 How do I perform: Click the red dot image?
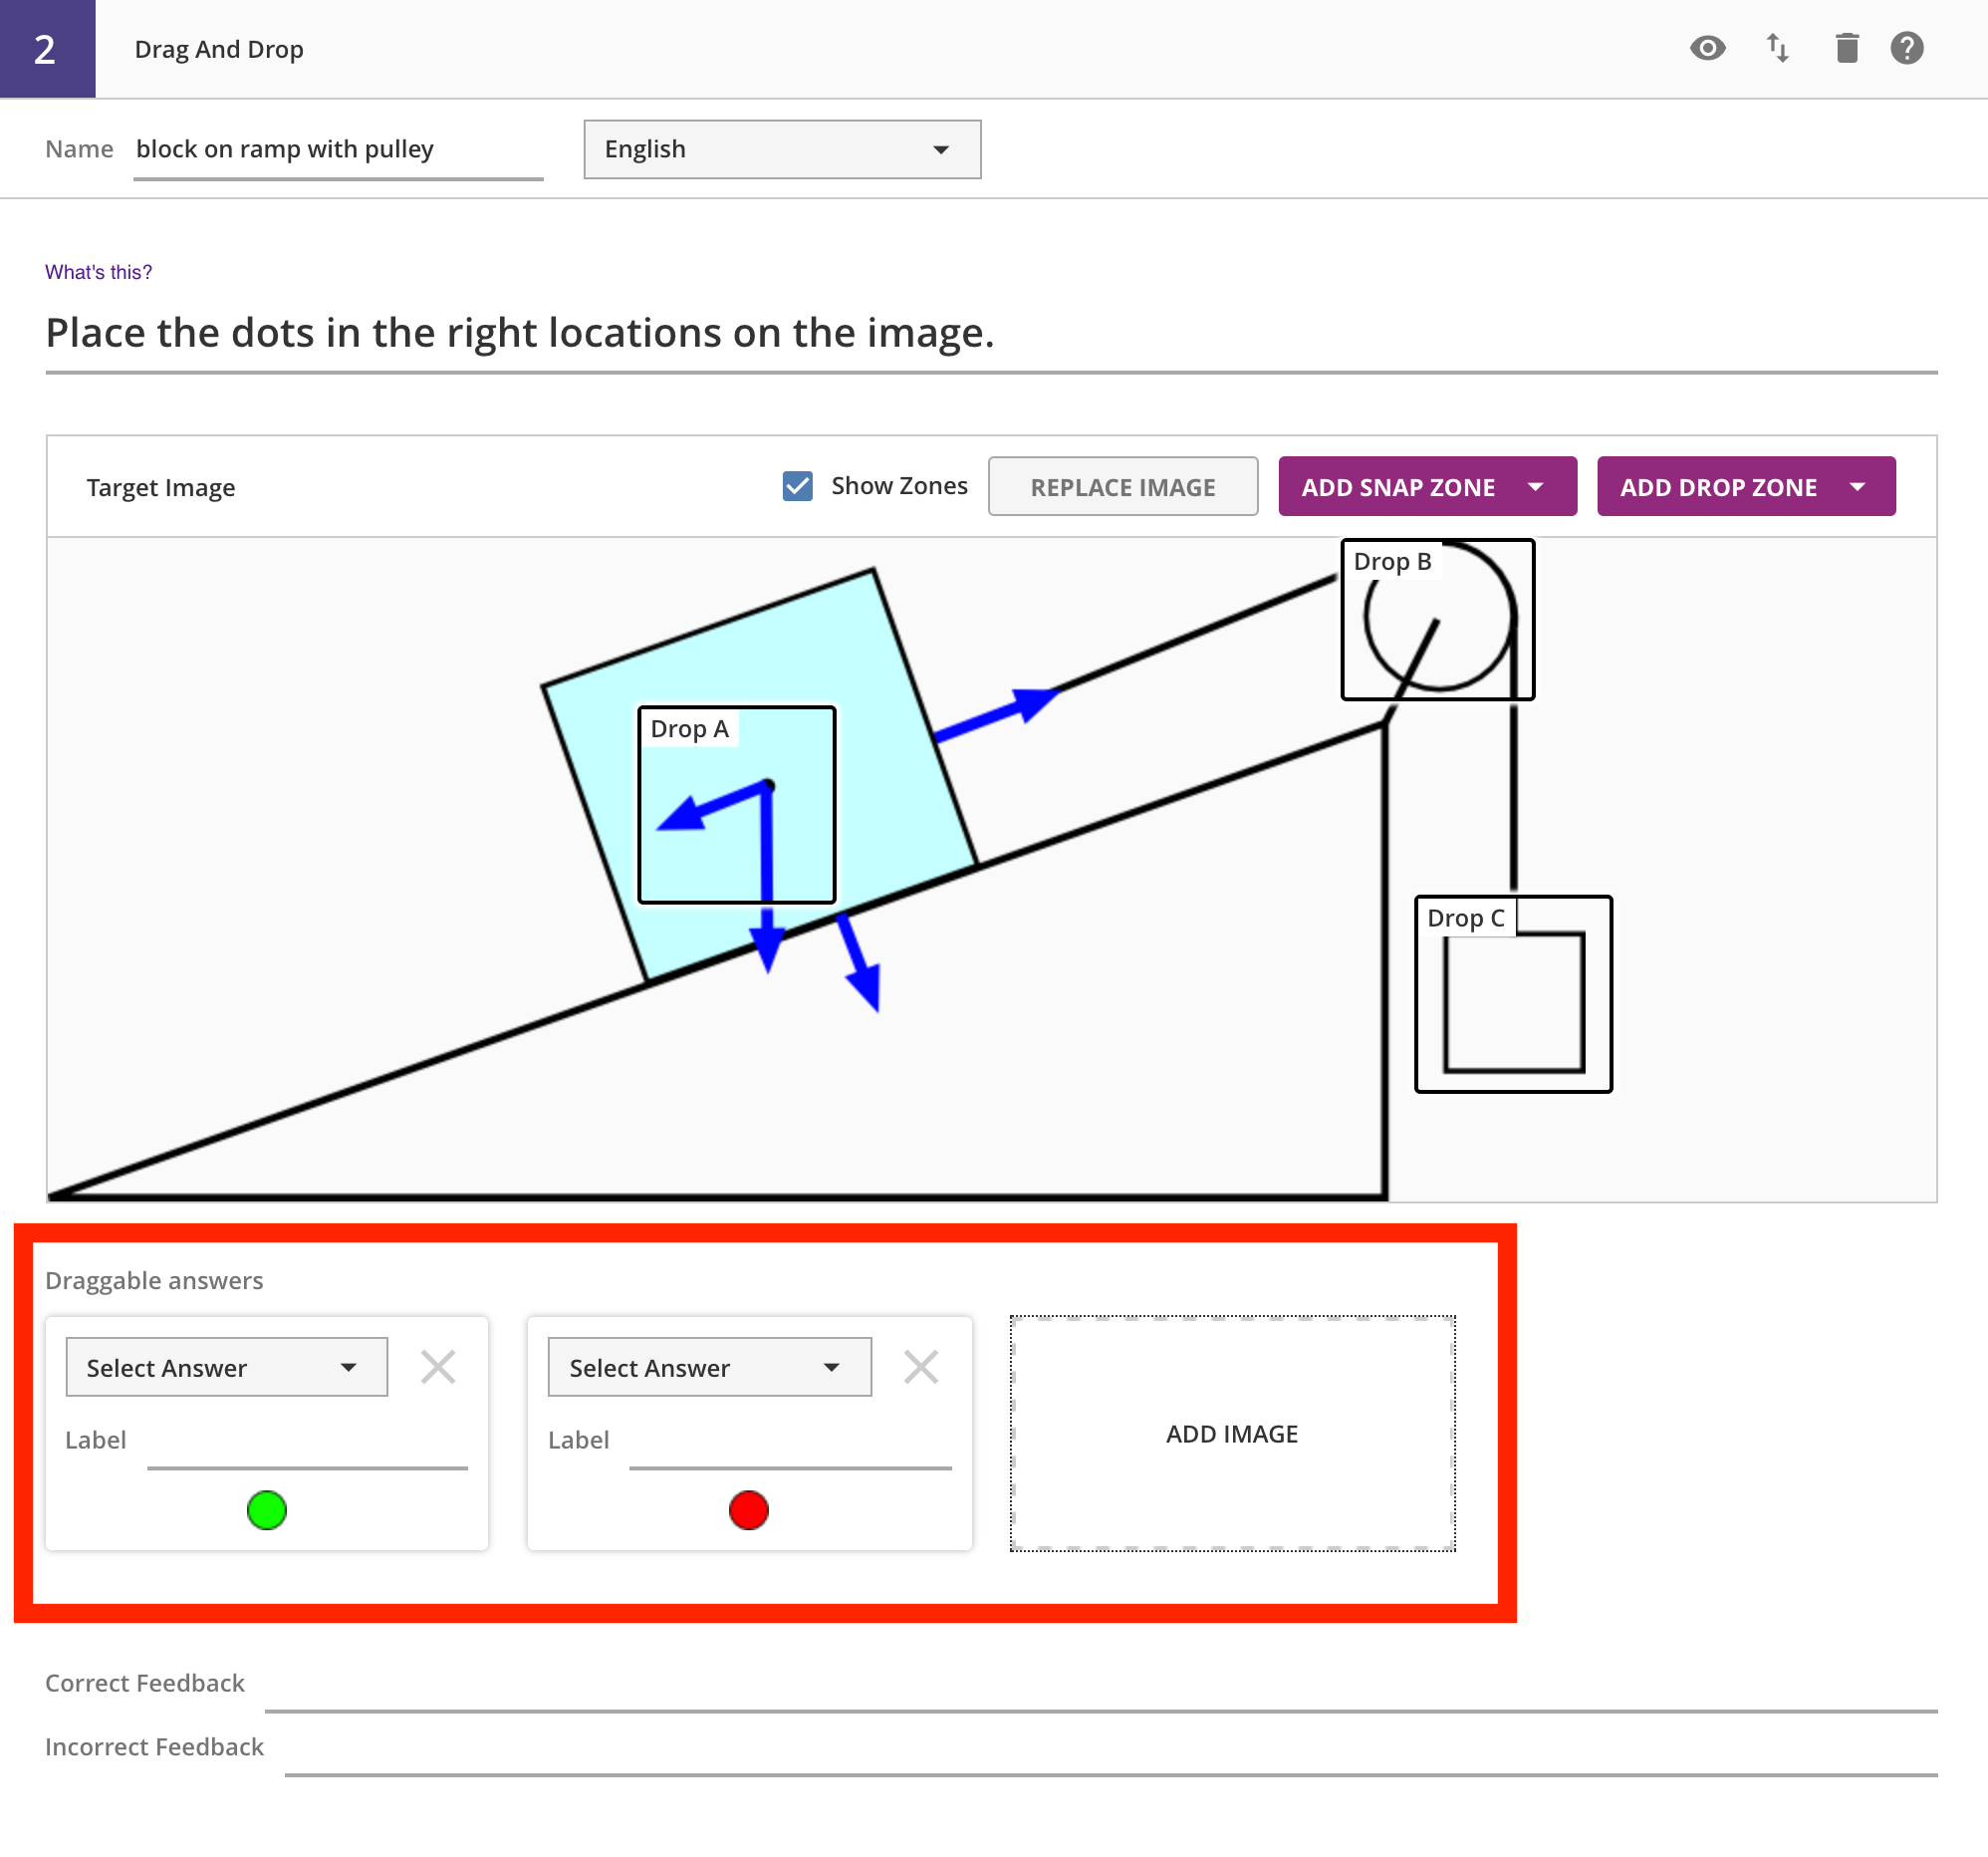tap(748, 1510)
